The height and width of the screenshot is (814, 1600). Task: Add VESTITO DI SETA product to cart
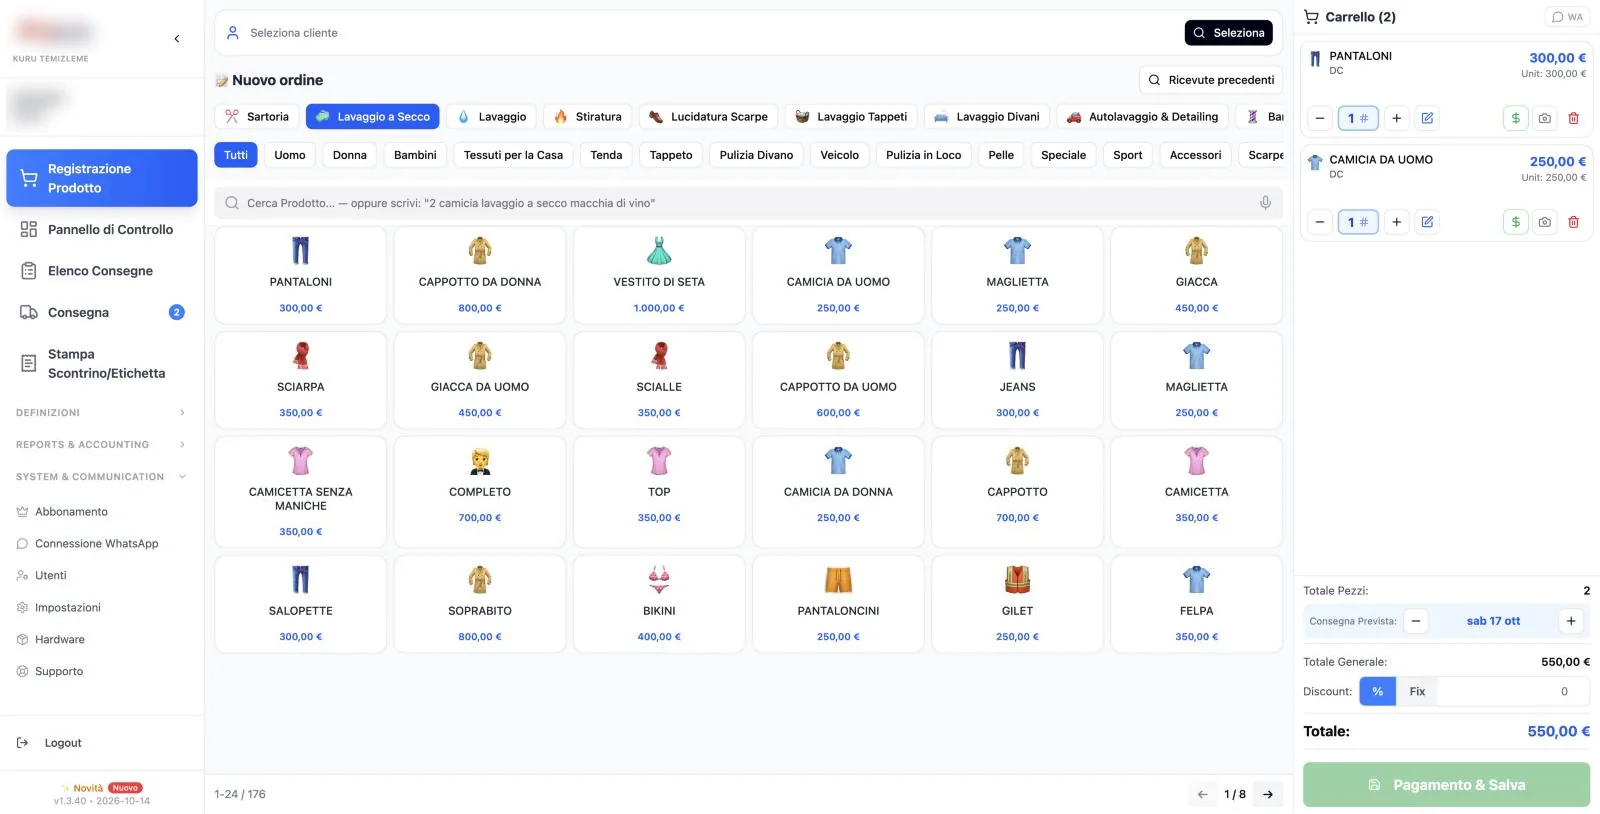(659, 275)
